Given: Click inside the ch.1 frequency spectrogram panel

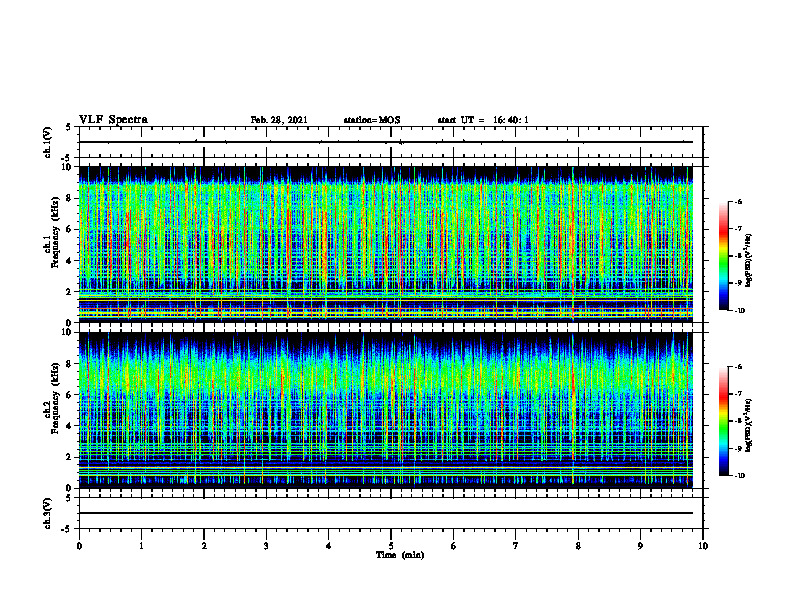Looking at the screenshot, I should pyautogui.click(x=385, y=244).
